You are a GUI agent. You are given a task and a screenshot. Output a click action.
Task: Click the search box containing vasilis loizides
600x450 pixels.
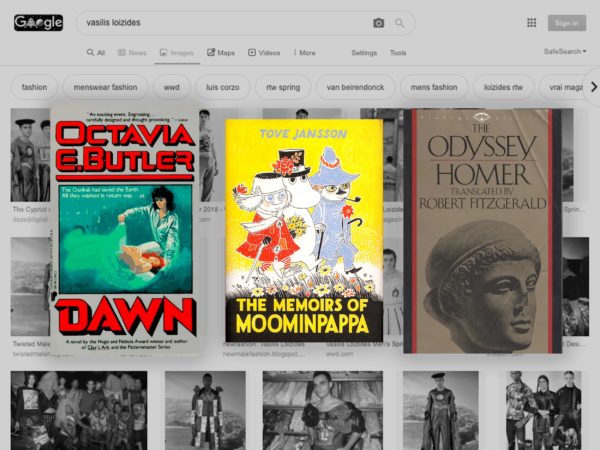(245, 23)
